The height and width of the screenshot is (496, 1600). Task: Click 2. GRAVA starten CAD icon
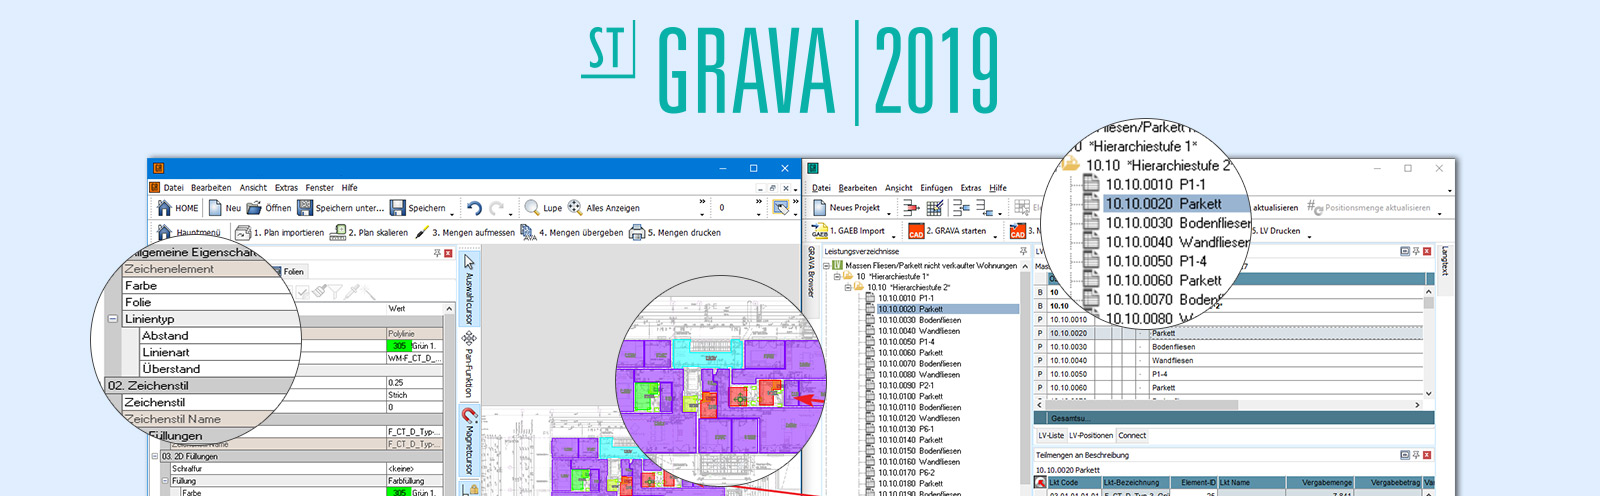pos(915,231)
